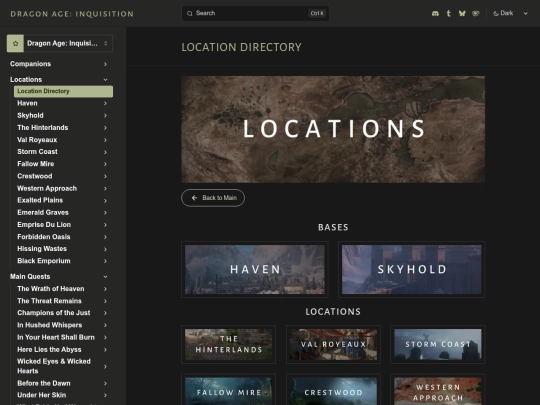Open the Tumblr link icon
The width and height of the screenshot is (540, 405).
pos(448,13)
